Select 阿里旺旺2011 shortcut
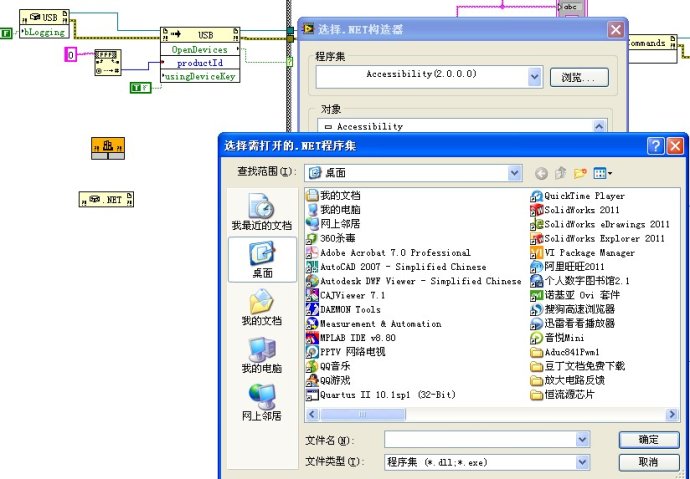Screen dimensions: 690x479 pyautogui.click(x=567, y=267)
